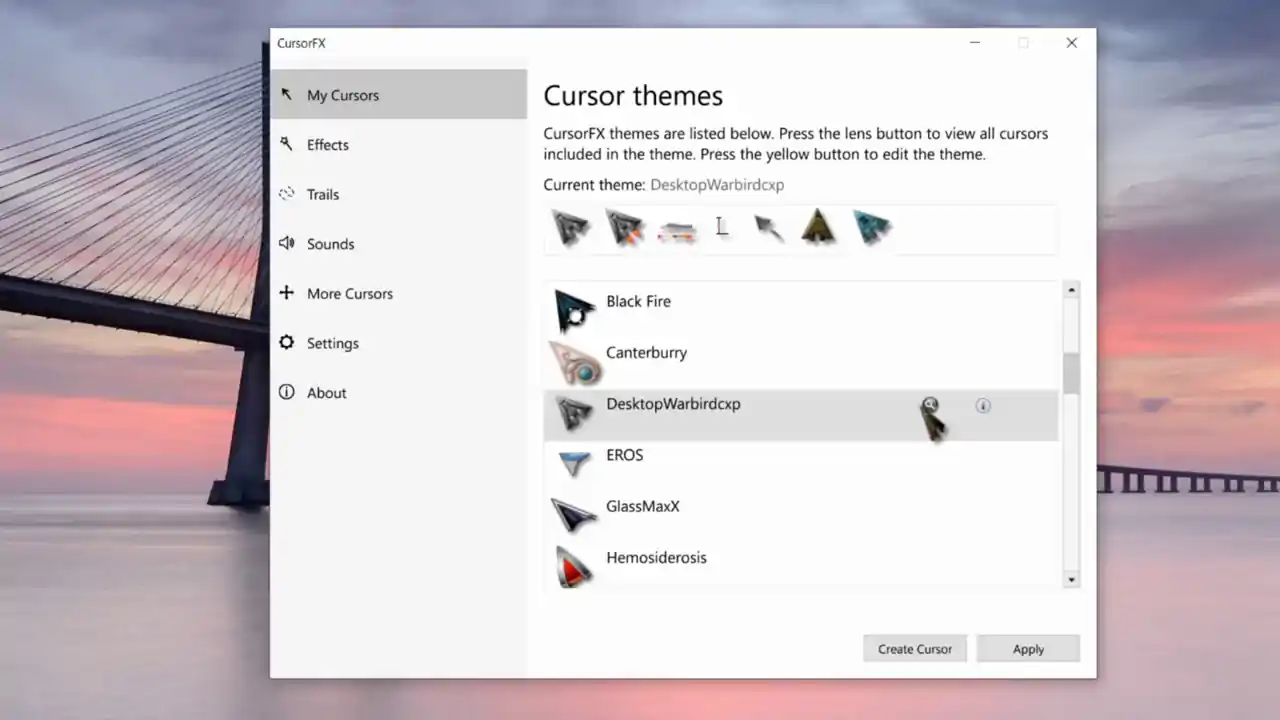Open the Settings section
This screenshot has height=720, width=1280.
pyautogui.click(x=398, y=343)
